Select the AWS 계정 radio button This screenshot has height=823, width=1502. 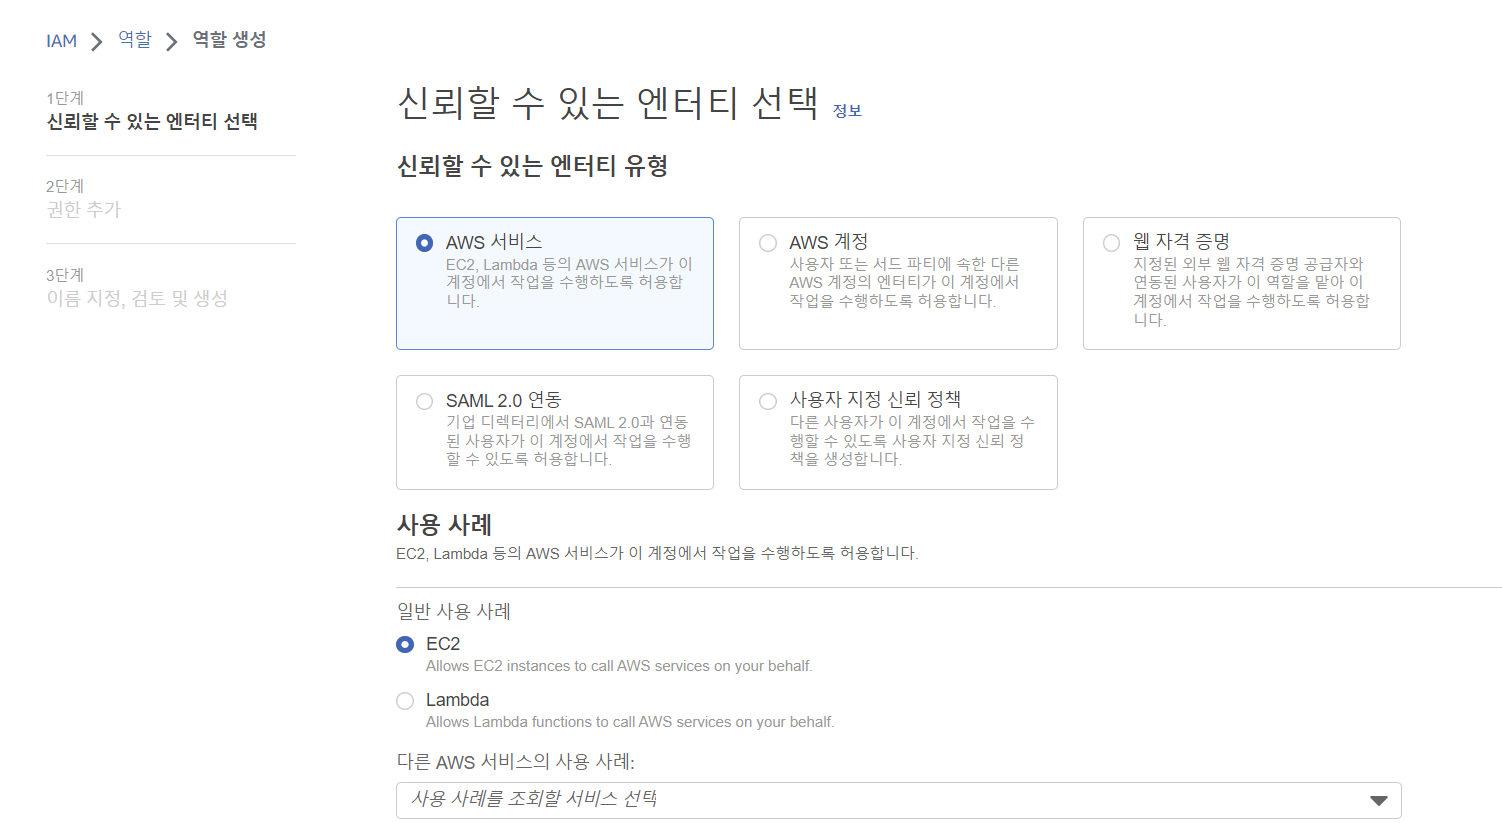click(x=768, y=243)
